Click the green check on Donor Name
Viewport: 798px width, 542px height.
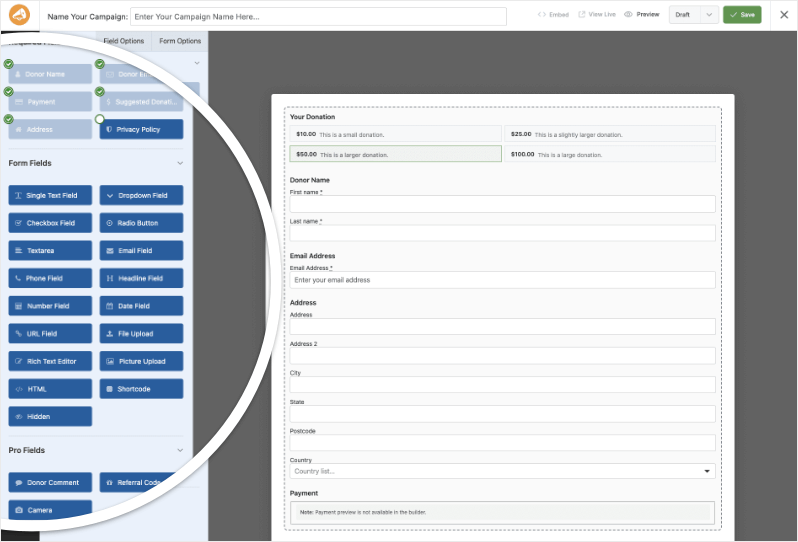click(9, 64)
